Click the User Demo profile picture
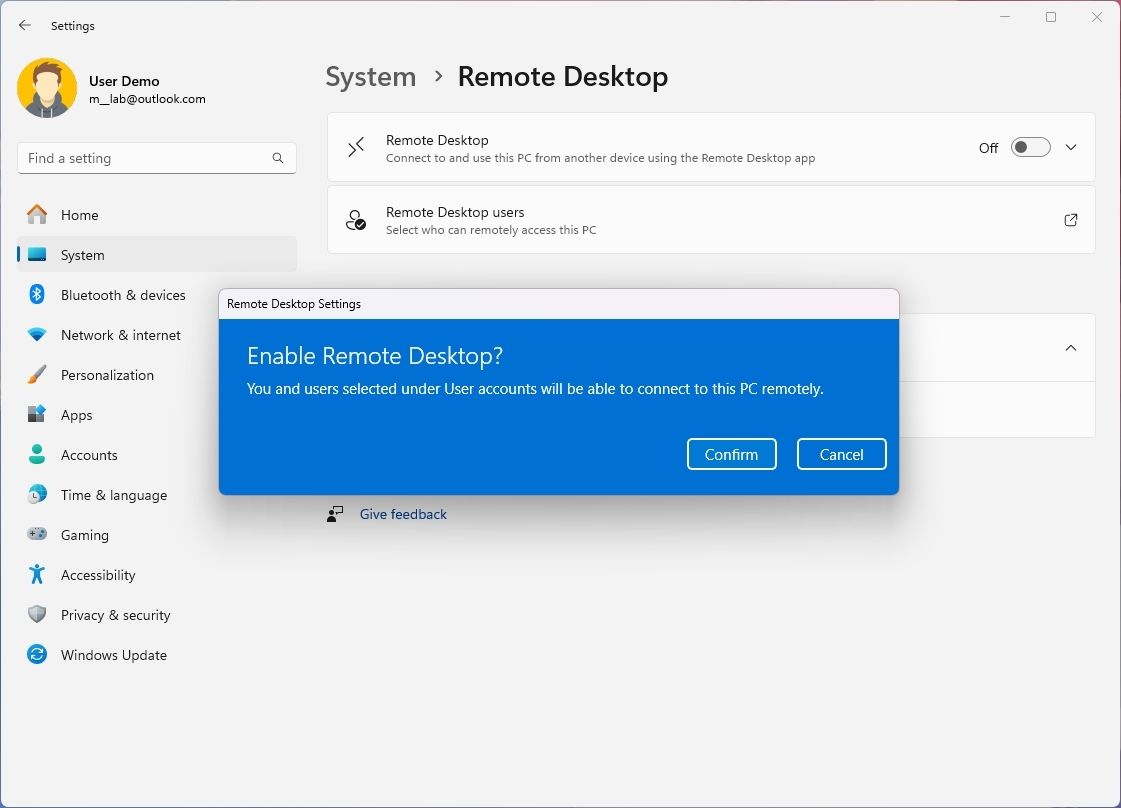 [47, 88]
